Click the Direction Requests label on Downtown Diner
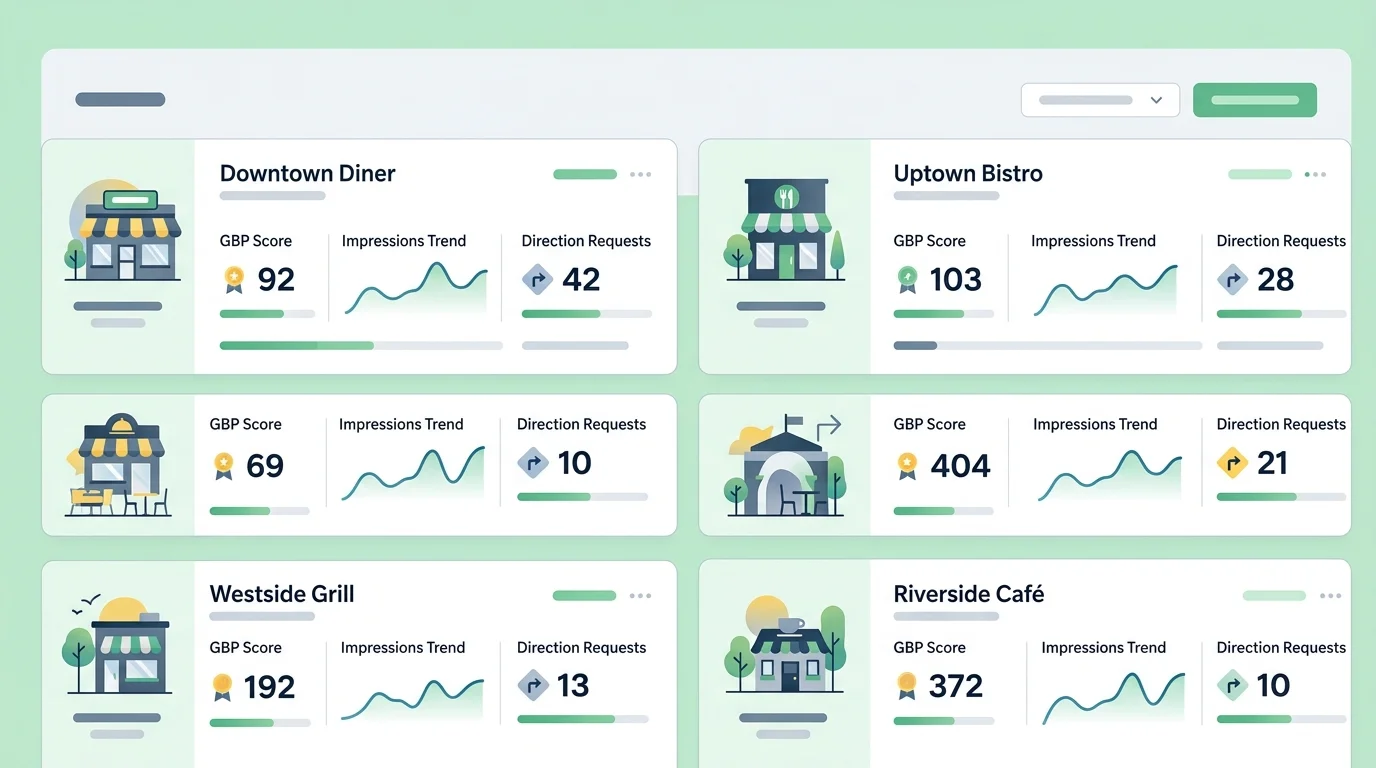The width and height of the screenshot is (1376, 768). (586, 241)
